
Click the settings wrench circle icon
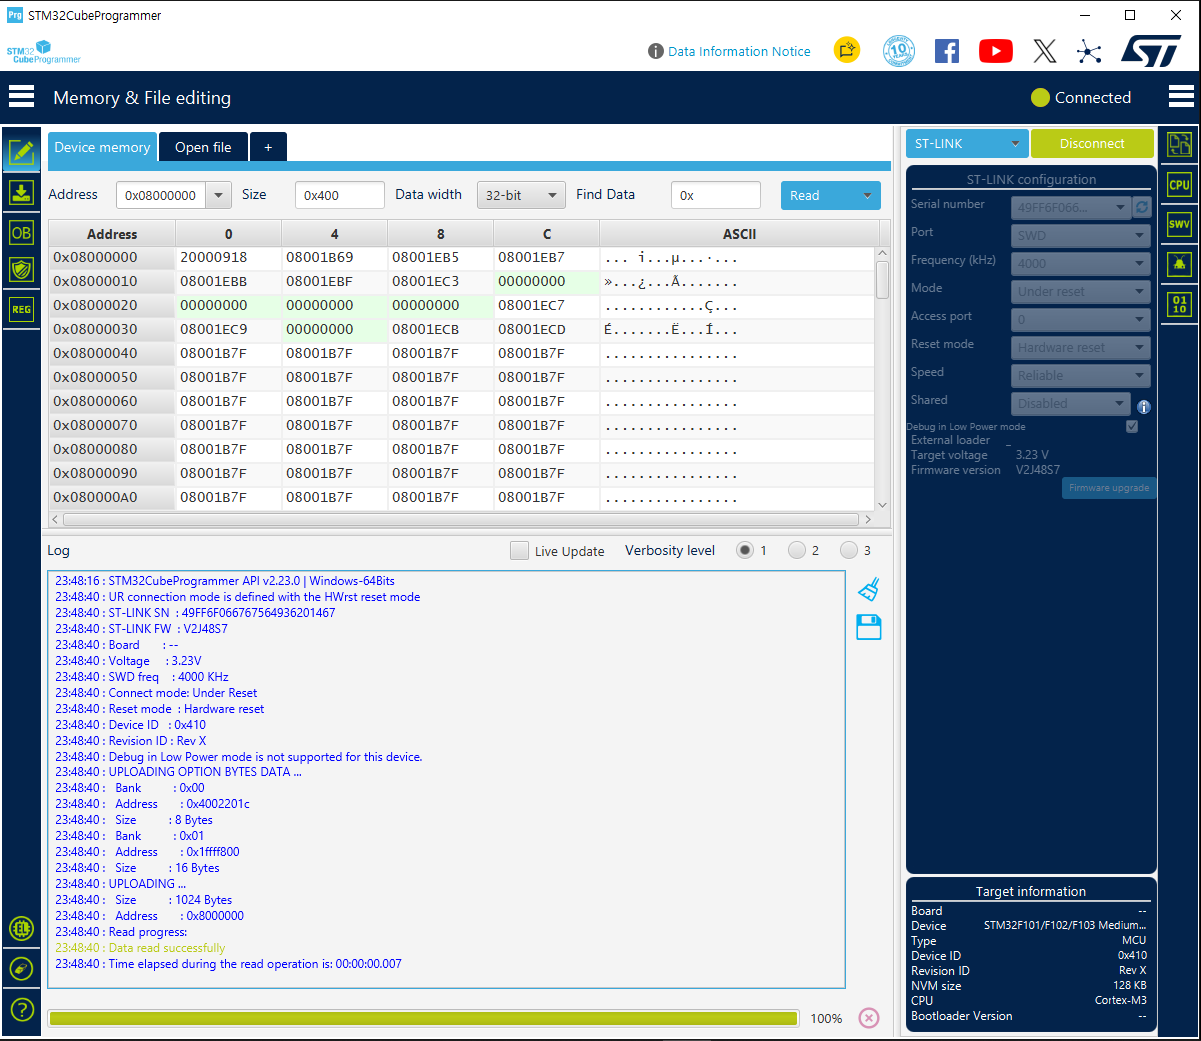coord(22,968)
